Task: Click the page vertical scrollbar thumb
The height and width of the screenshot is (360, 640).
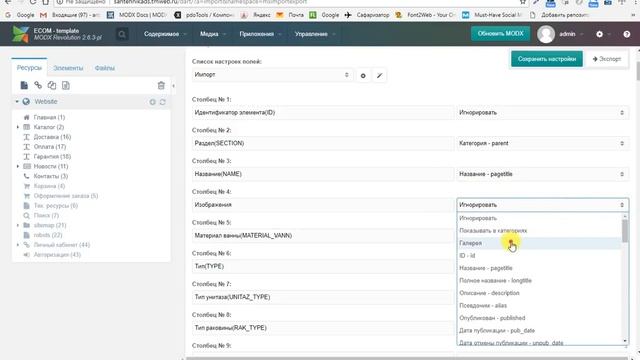Action: [x=638, y=70]
